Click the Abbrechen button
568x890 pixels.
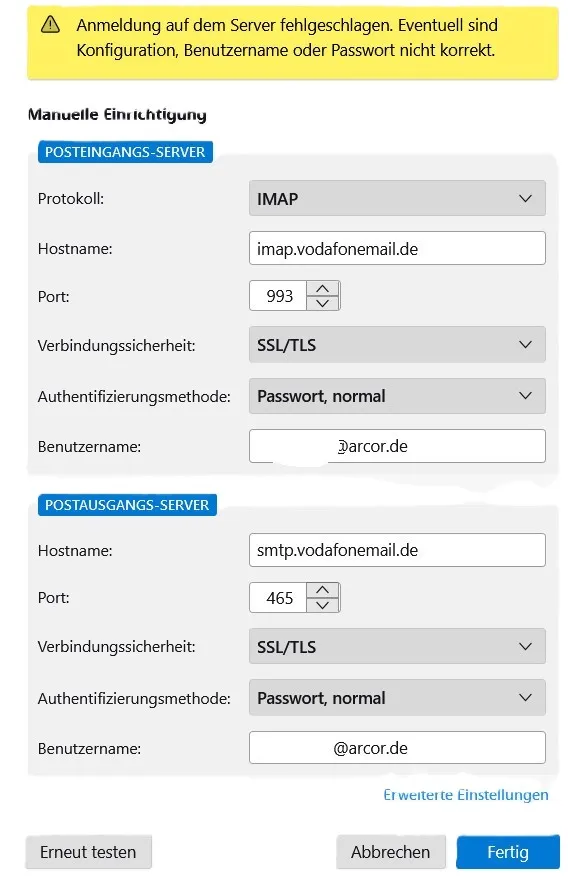click(x=390, y=852)
